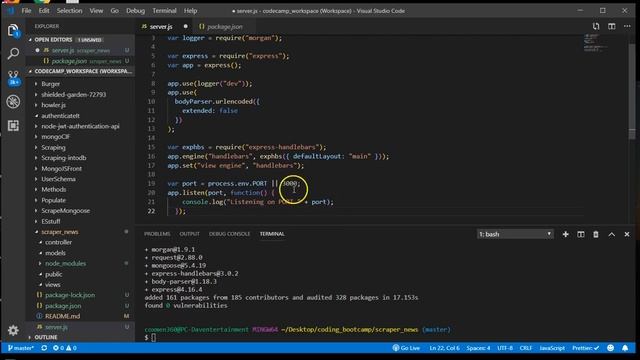Viewport: 640px width, 360px height.
Task: Change the UTF-8 file encoding
Action: pyautogui.click(x=505, y=348)
